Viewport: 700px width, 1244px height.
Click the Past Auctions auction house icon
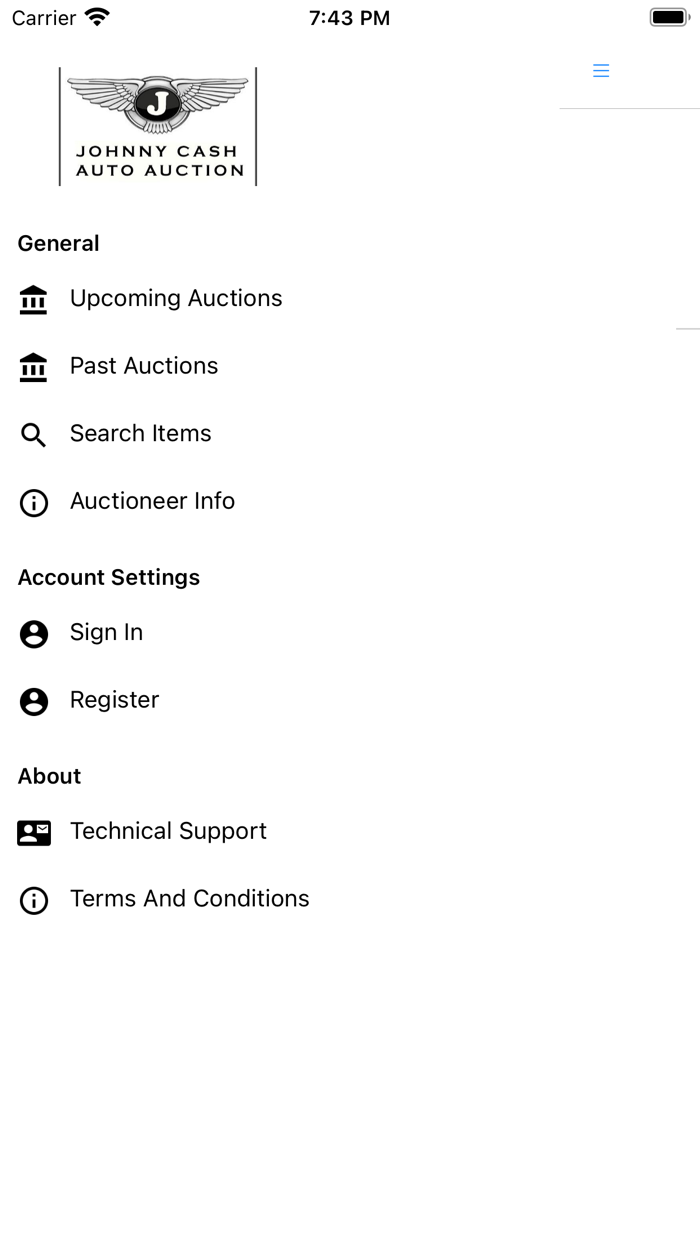point(33,366)
